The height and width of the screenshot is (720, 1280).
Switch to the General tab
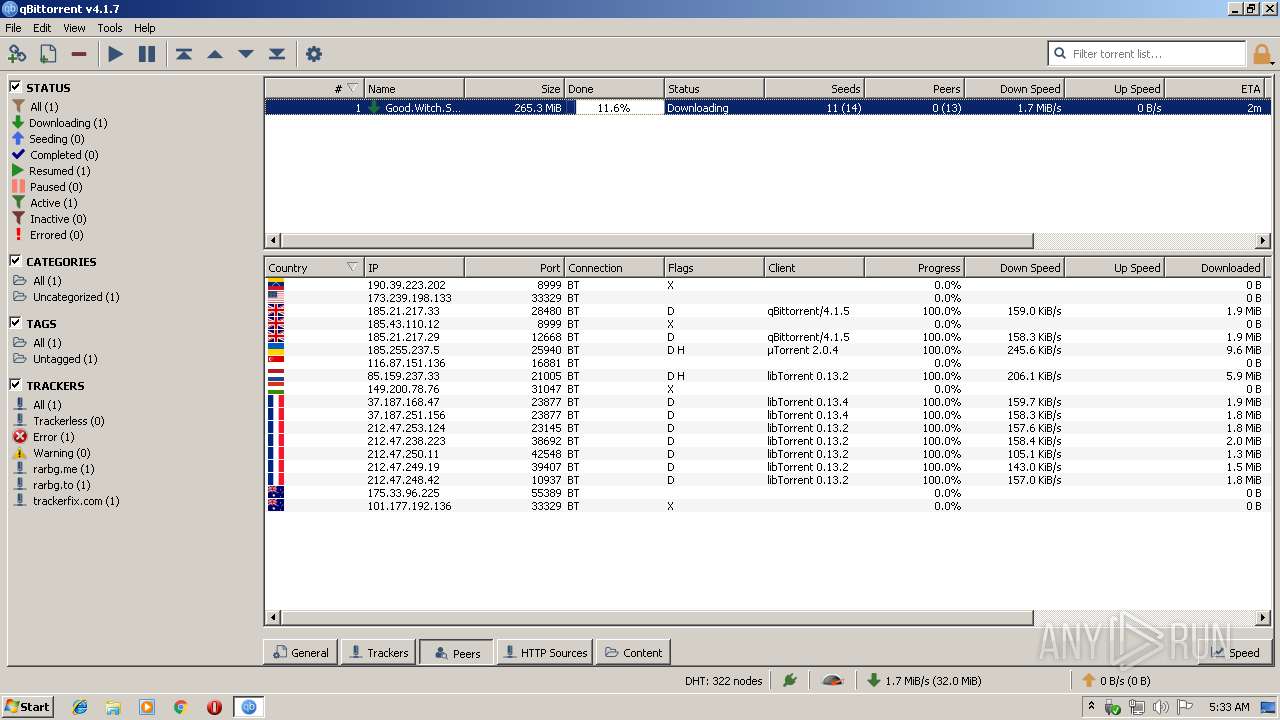point(301,652)
